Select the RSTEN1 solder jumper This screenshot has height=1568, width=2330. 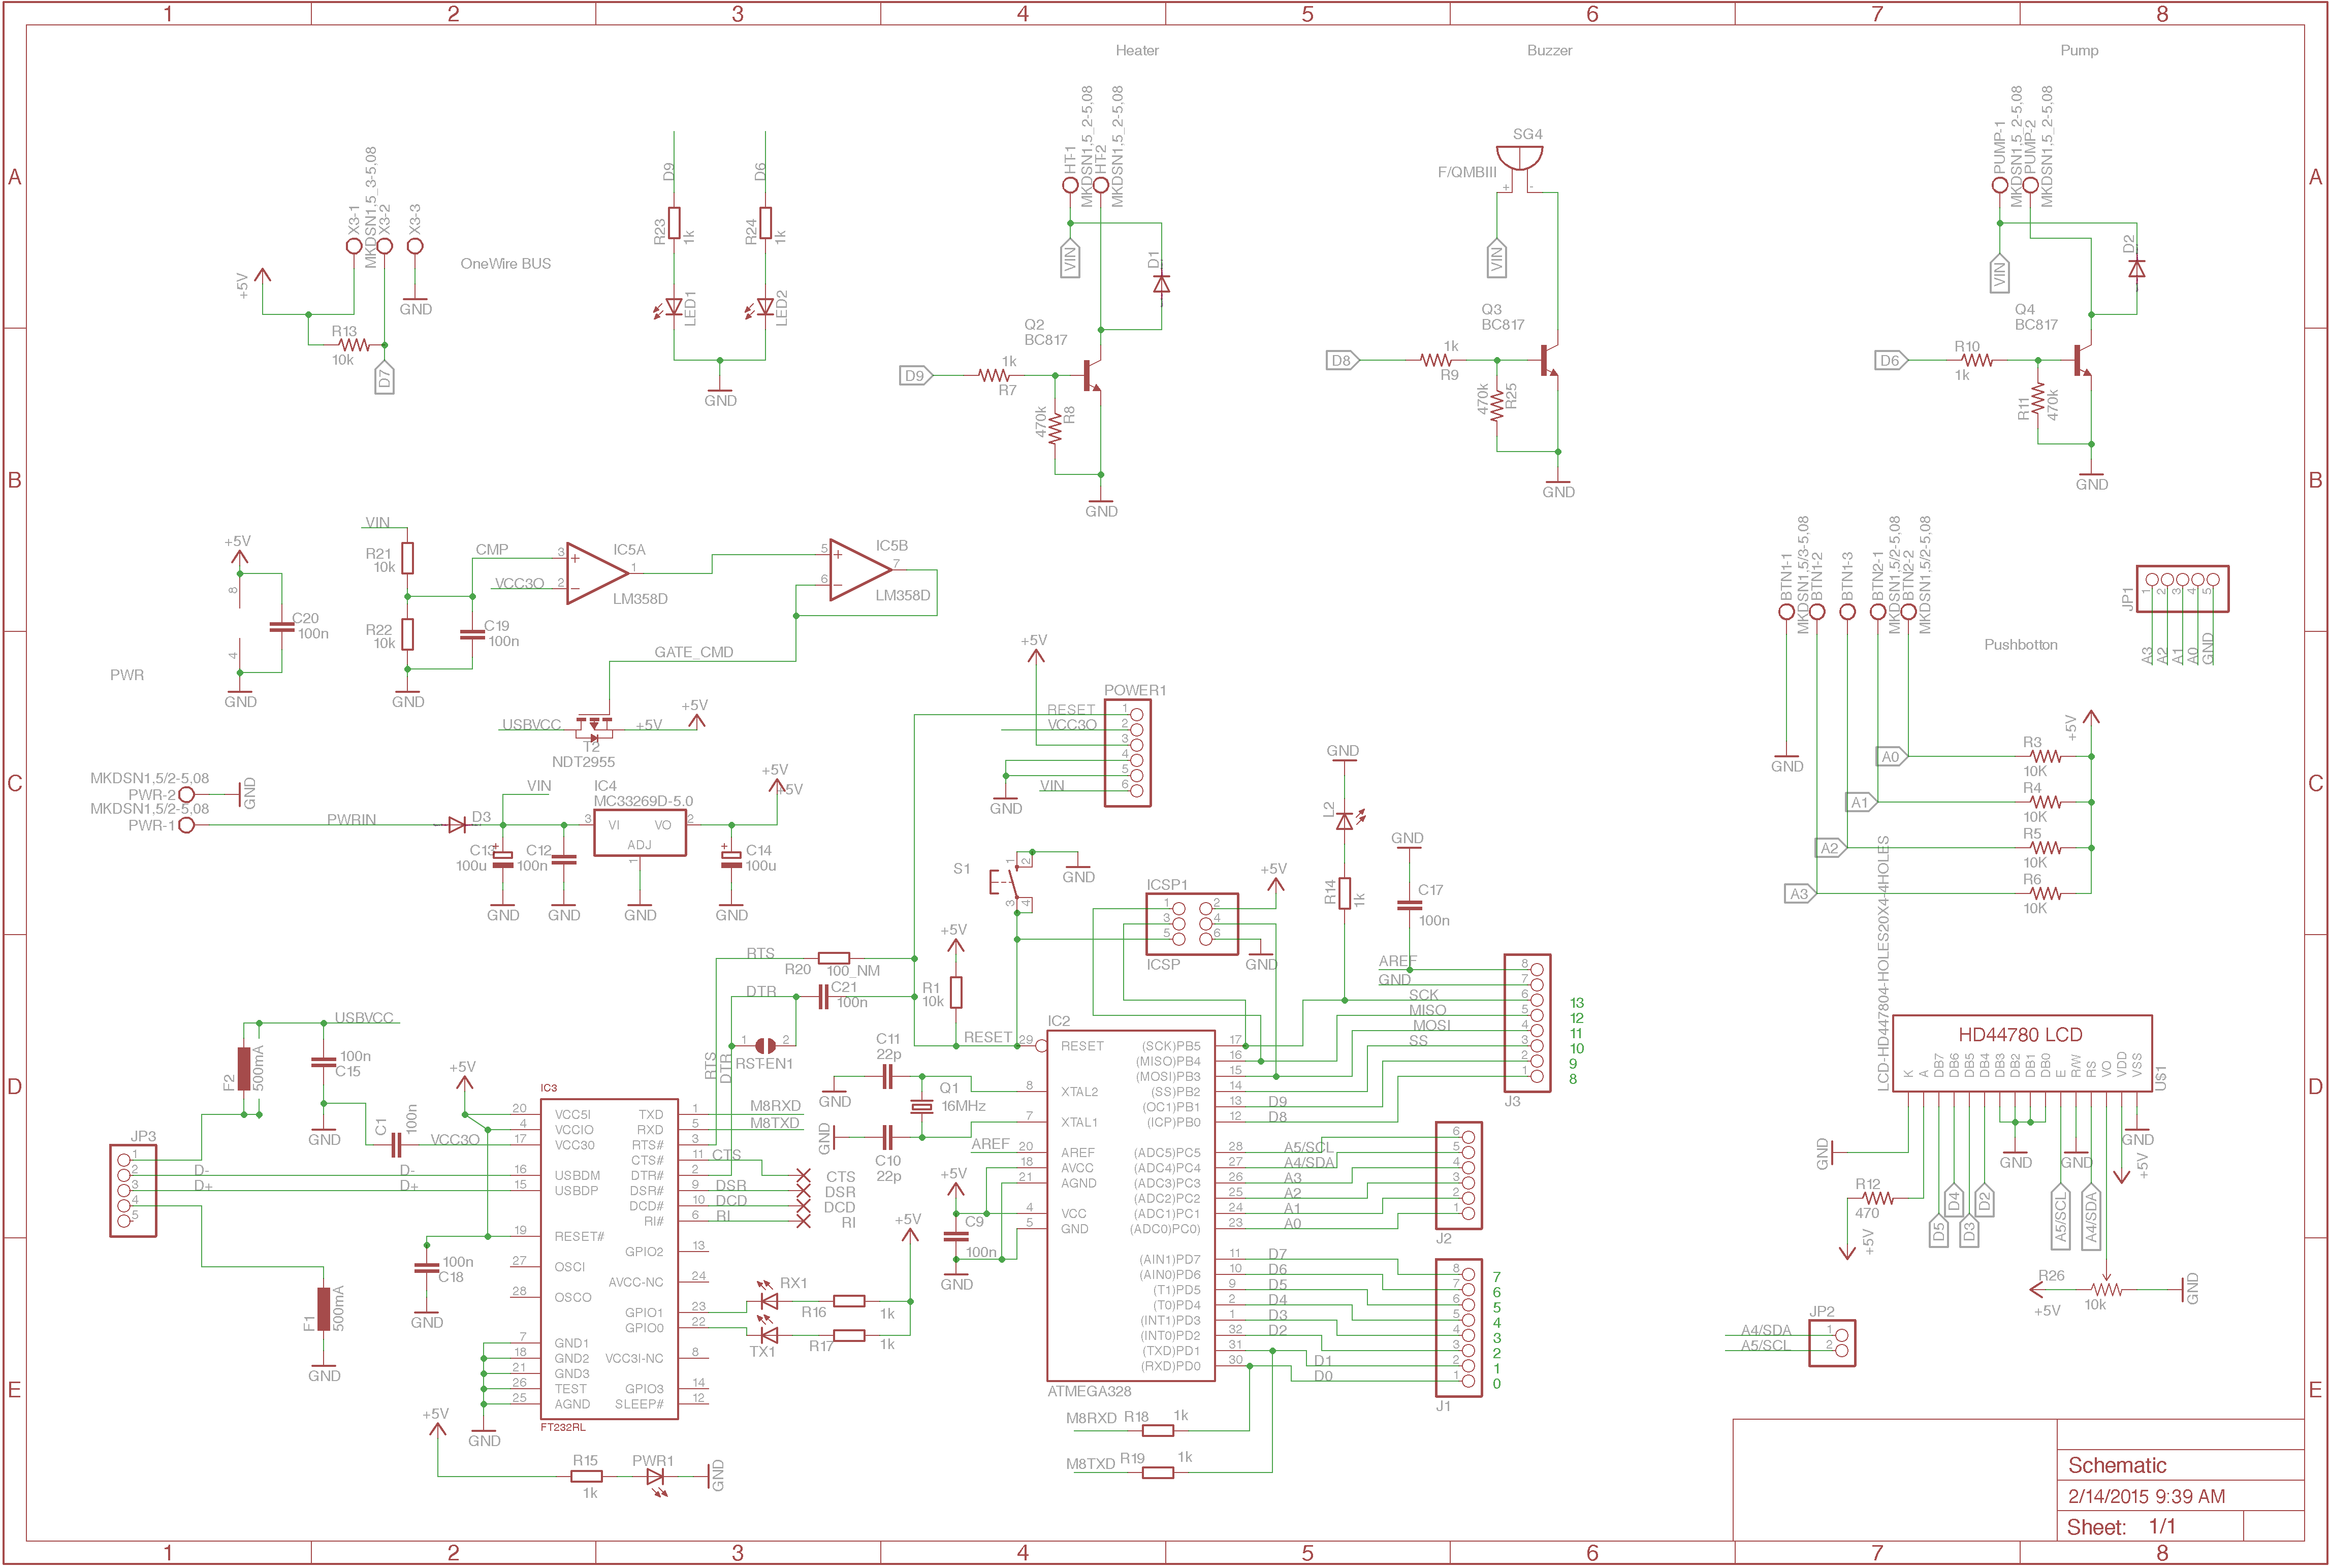click(766, 1045)
